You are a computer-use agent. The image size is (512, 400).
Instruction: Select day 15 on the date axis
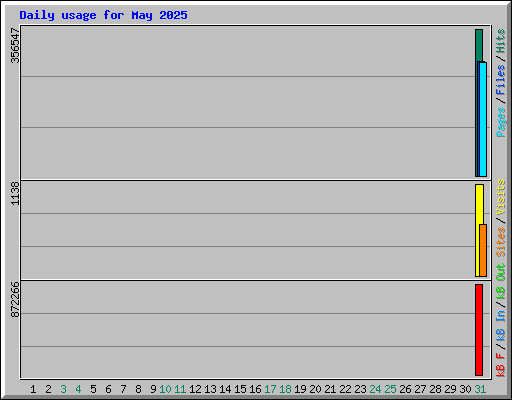240,389
